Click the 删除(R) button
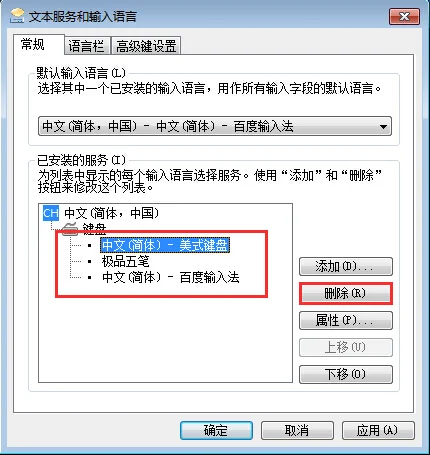430x455 pixels. [346, 293]
